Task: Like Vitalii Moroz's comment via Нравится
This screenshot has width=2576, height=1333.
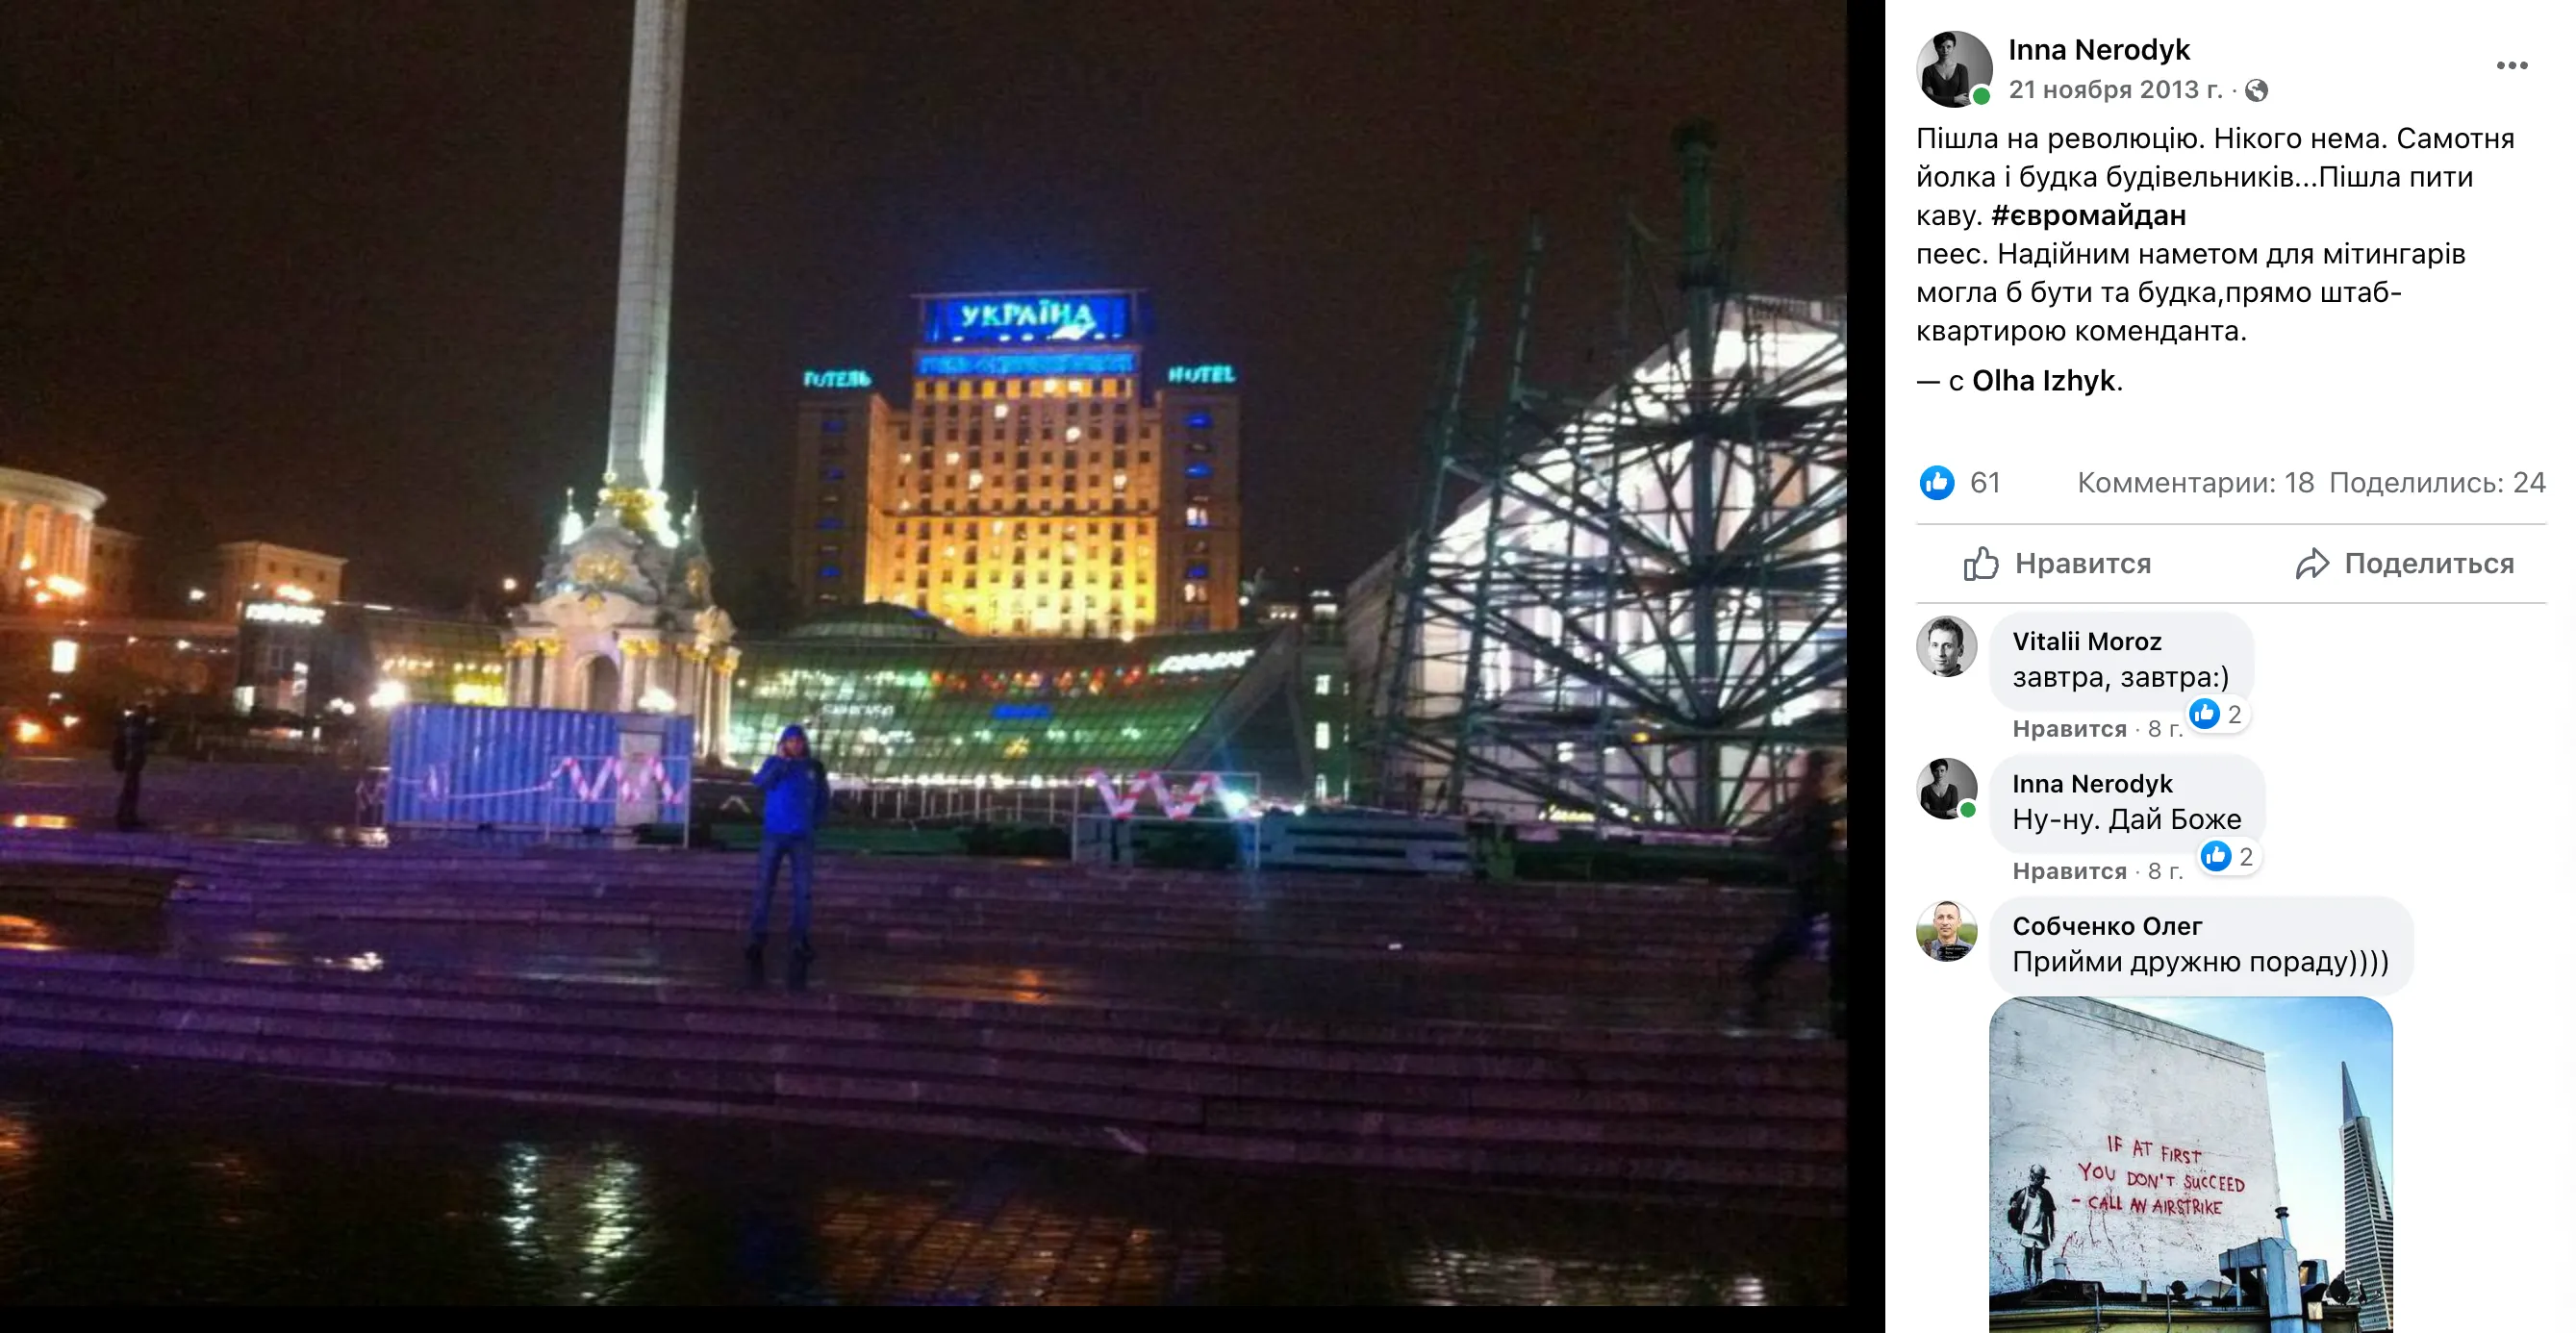Action: tap(2068, 729)
